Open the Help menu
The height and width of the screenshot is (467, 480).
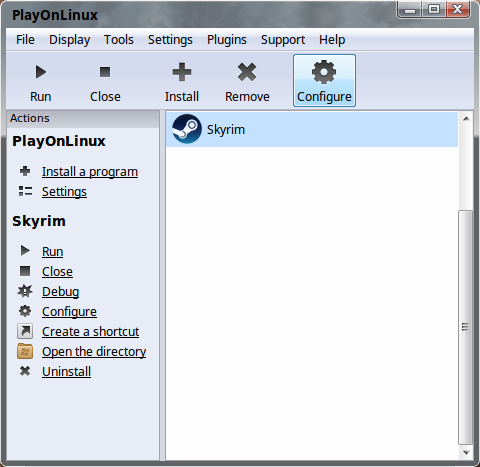(x=332, y=40)
